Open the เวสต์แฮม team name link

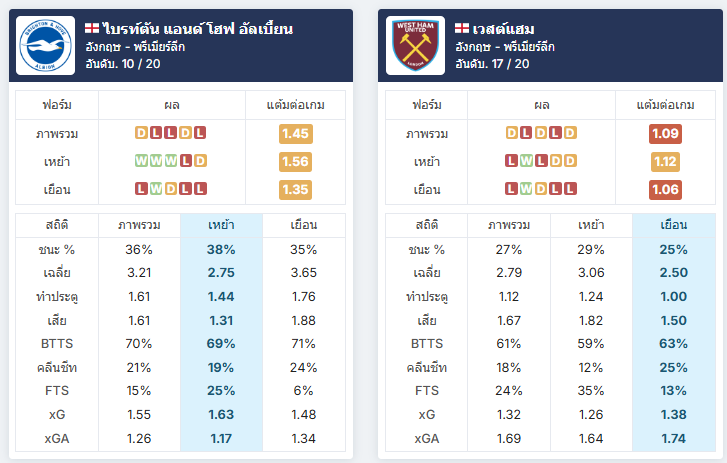tap(503, 29)
